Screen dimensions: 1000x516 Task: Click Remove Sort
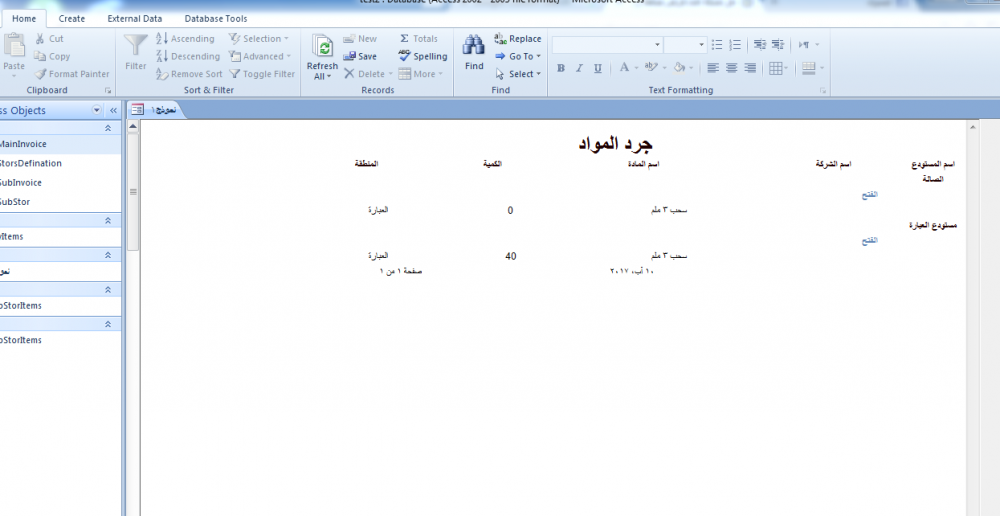pyautogui.click(x=189, y=74)
